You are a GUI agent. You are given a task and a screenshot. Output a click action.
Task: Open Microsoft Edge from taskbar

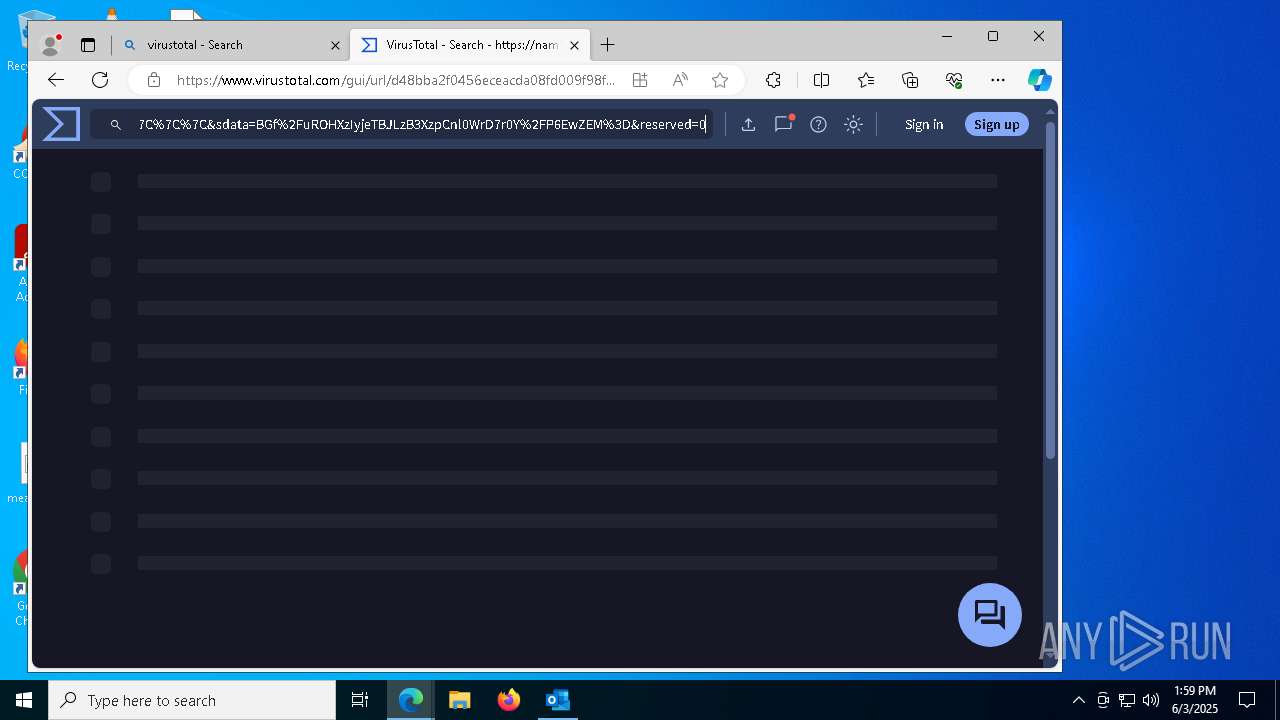[x=411, y=700]
